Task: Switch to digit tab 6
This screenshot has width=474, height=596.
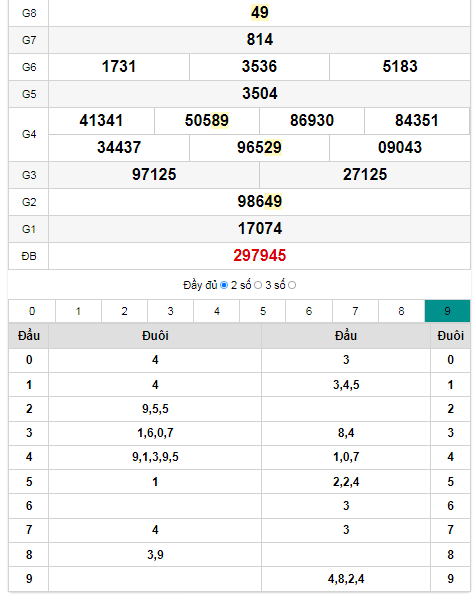Action: click(309, 311)
